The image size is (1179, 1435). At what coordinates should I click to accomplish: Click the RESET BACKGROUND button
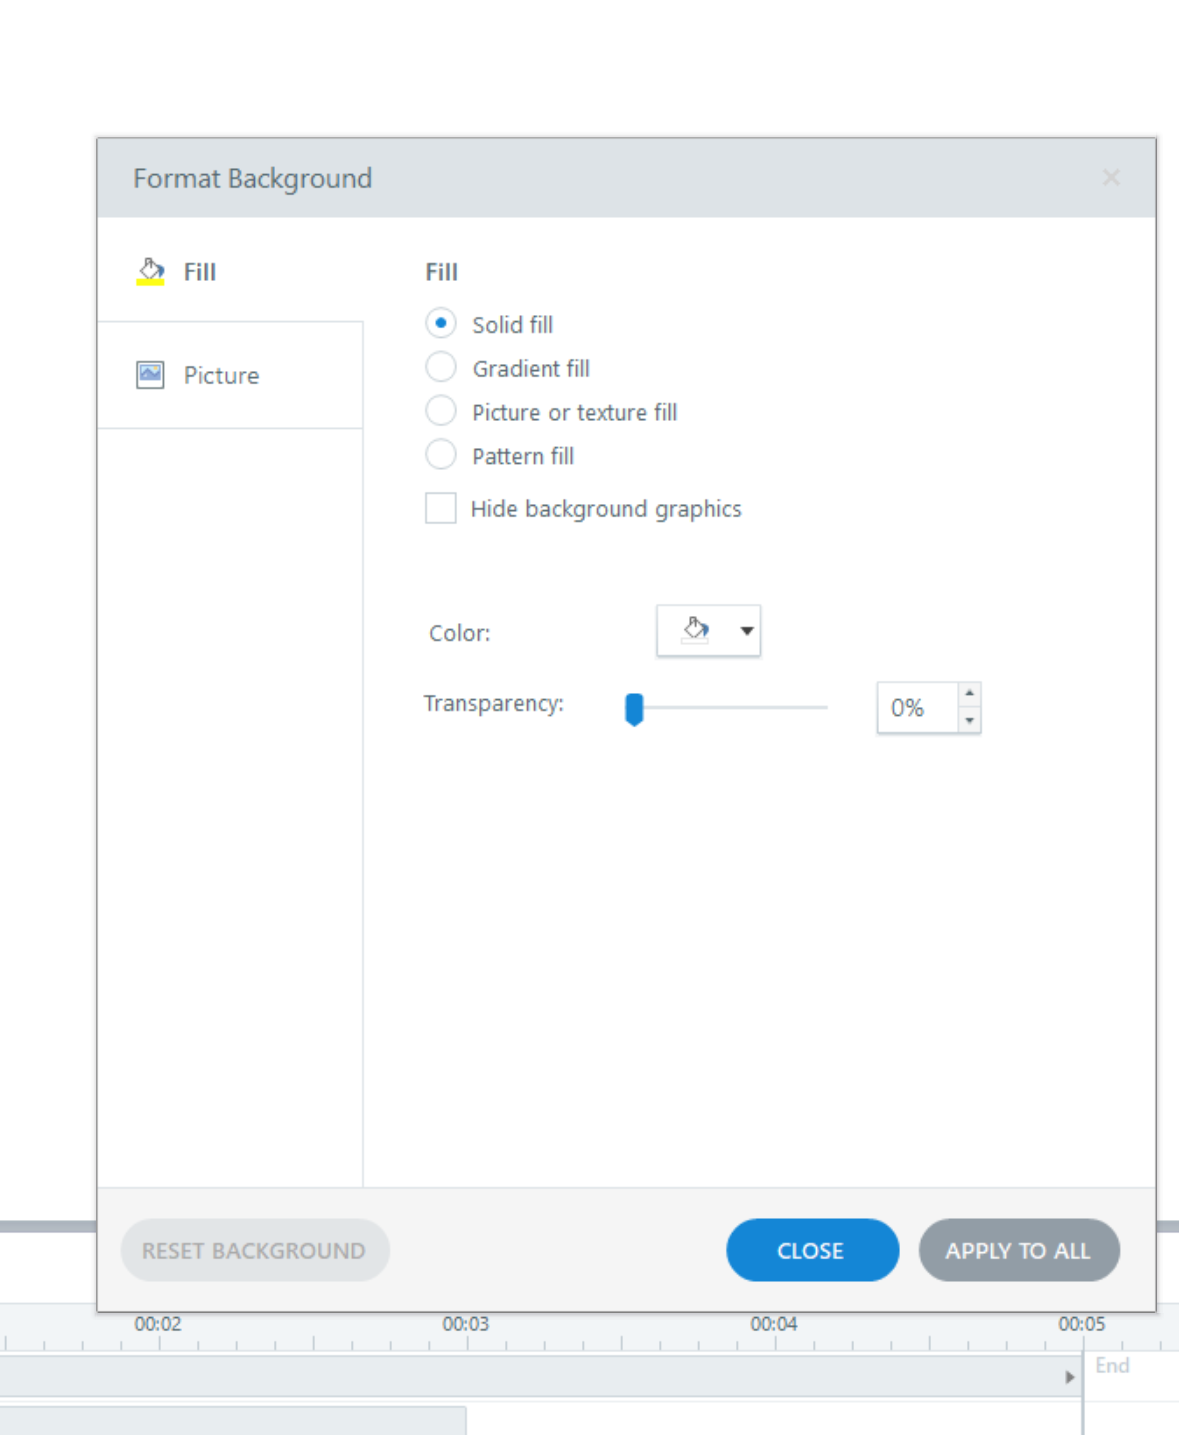[254, 1250]
